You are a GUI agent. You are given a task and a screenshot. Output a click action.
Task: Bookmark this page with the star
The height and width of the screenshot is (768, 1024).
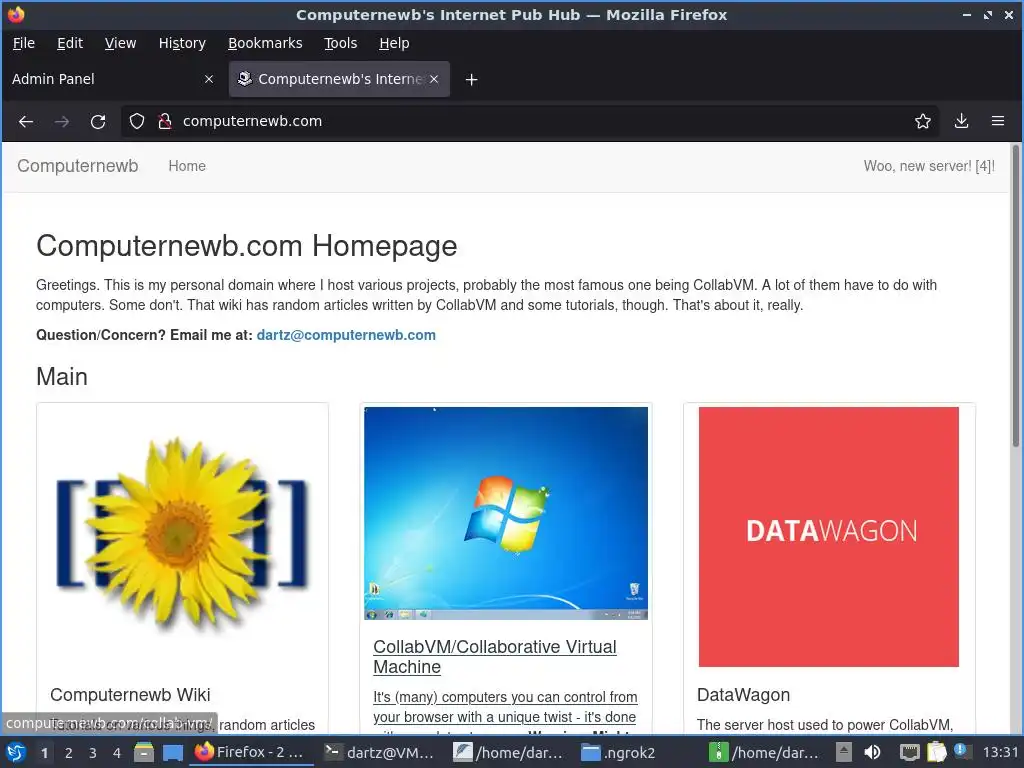click(x=922, y=121)
